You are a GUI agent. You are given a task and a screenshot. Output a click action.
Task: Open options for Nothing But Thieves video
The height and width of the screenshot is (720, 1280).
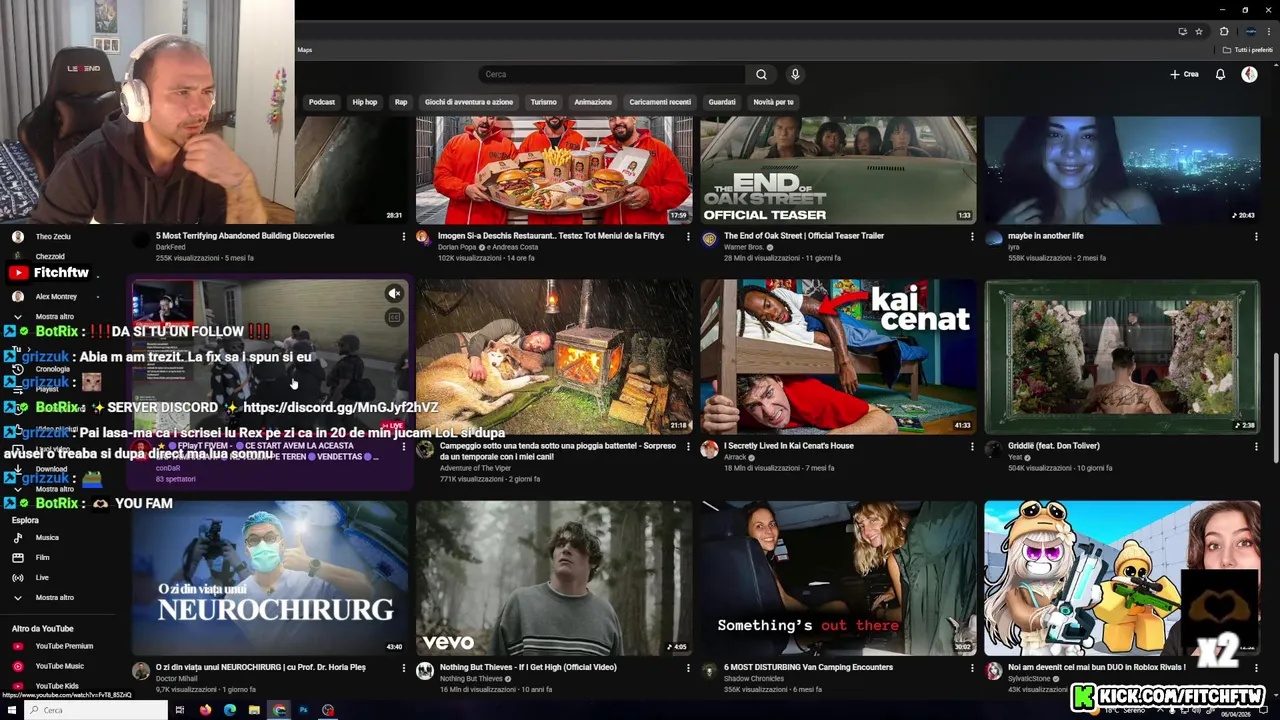click(688, 668)
